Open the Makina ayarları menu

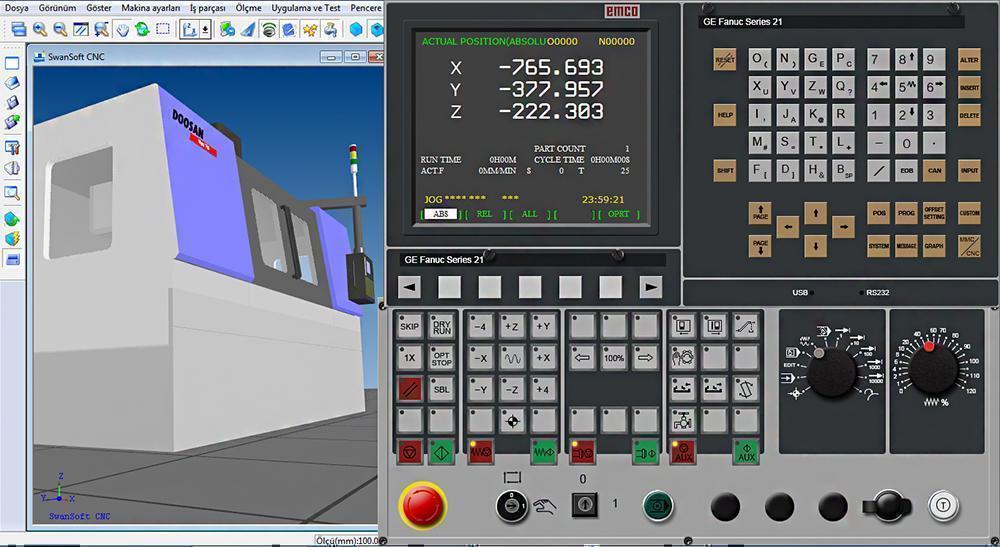[x=151, y=7]
